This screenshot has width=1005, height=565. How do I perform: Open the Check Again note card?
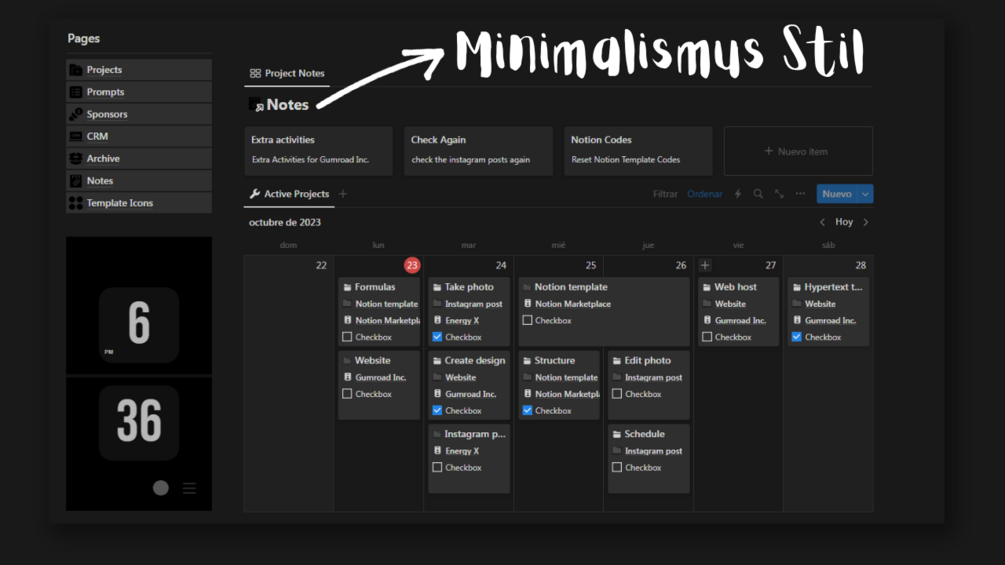(x=478, y=151)
